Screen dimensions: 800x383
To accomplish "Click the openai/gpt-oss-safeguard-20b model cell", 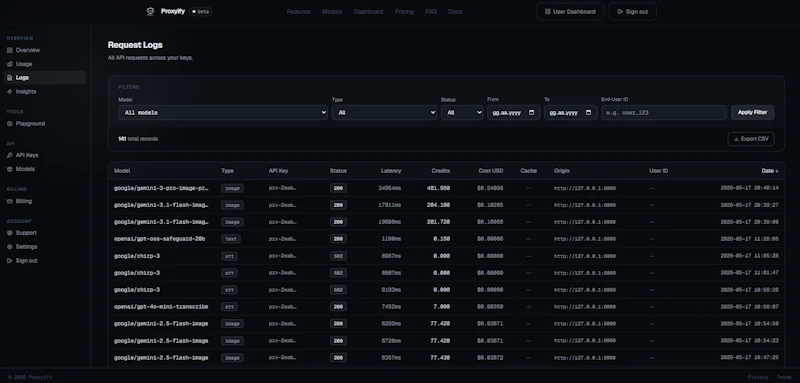I will tap(160, 239).
